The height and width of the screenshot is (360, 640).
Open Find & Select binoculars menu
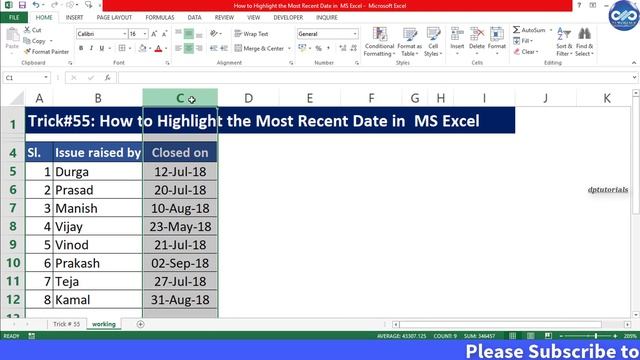point(584,42)
